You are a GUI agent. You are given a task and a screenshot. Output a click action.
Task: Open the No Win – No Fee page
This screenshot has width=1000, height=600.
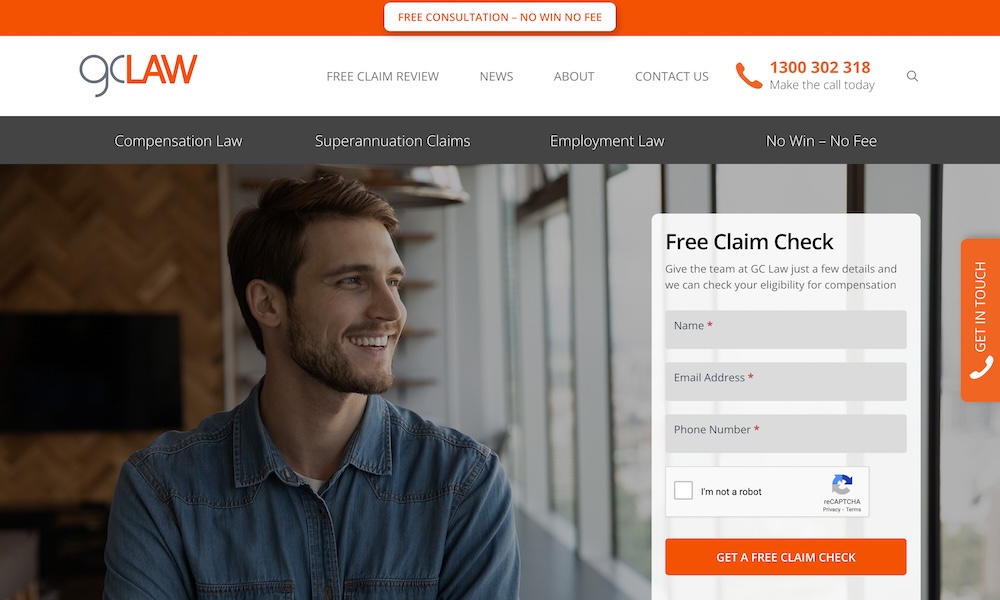click(821, 141)
